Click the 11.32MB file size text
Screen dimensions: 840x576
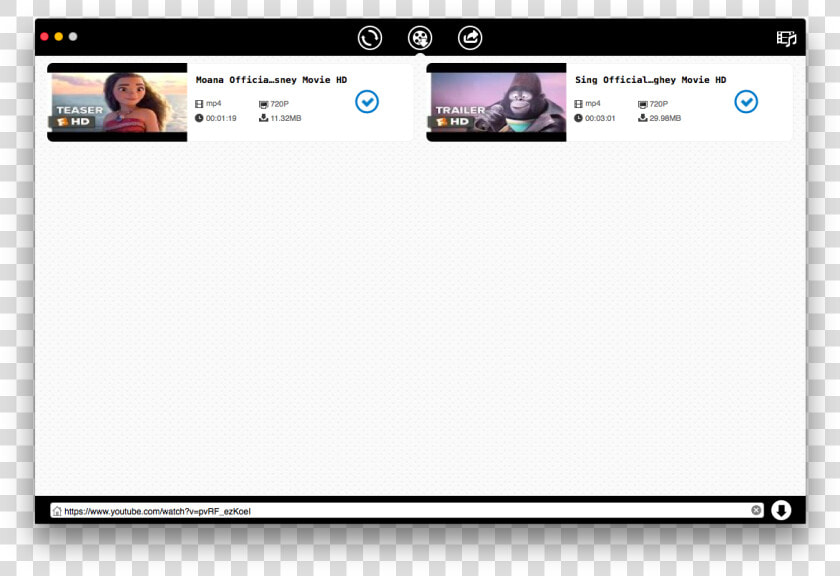click(x=286, y=118)
